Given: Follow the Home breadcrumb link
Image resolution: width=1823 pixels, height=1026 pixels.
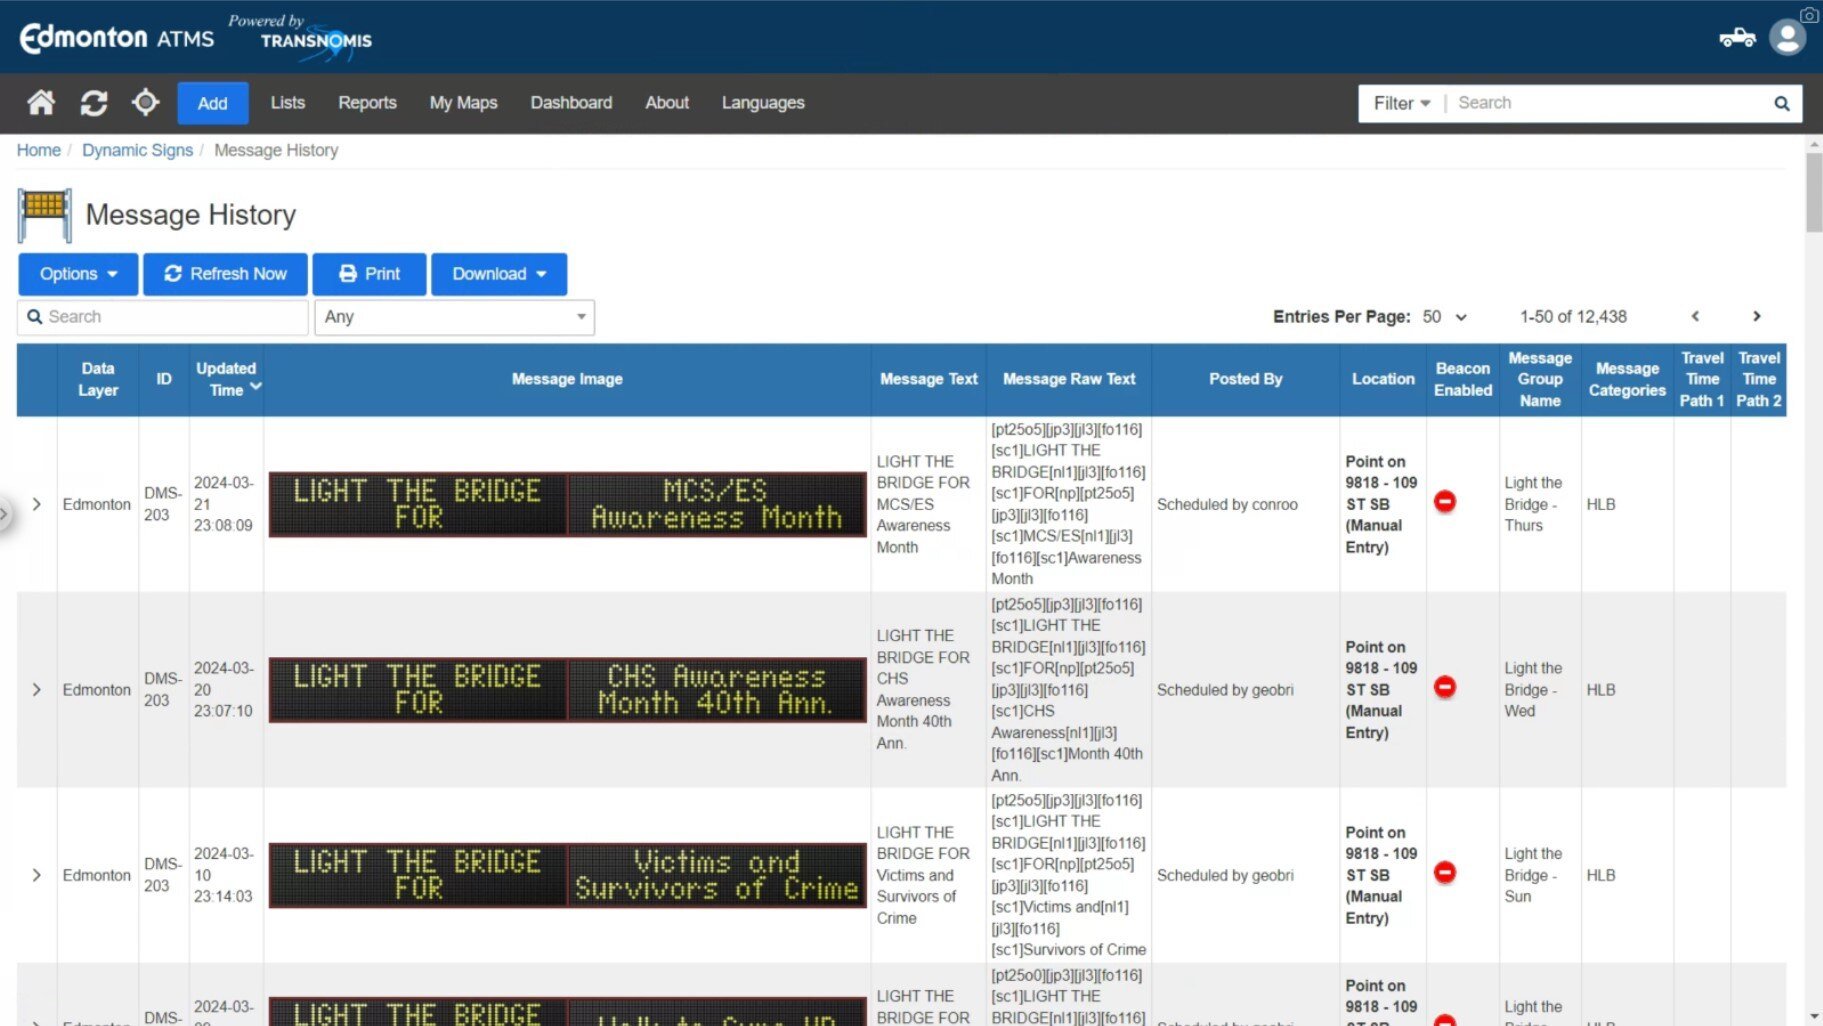Looking at the screenshot, I should [x=39, y=150].
